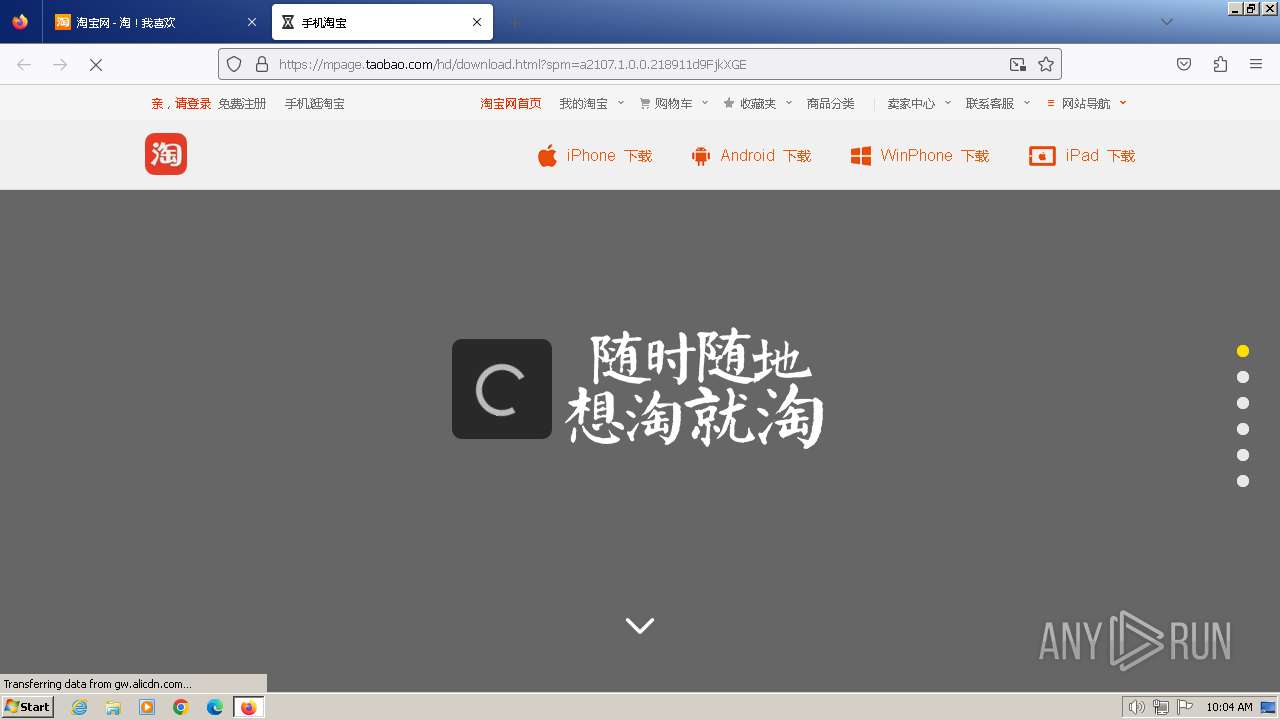Go to 淘宝网首页
The width and height of the screenshot is (1280, 720).
[x=511, y=103]
